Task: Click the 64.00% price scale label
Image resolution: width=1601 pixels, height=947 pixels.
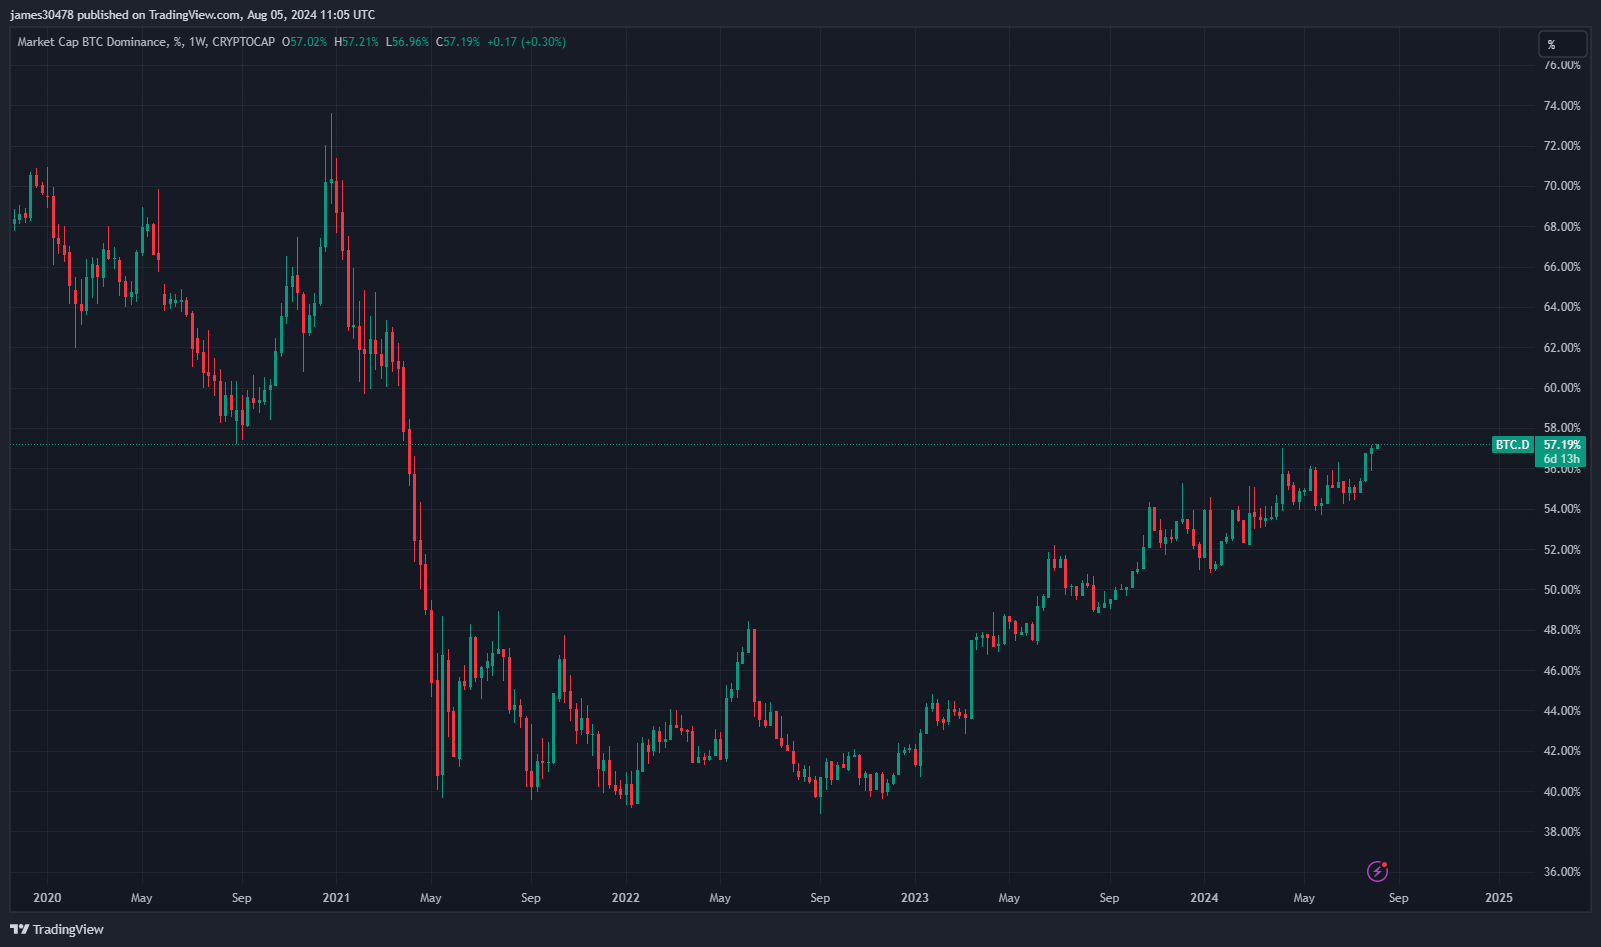Action: (x=1562, y=307)
